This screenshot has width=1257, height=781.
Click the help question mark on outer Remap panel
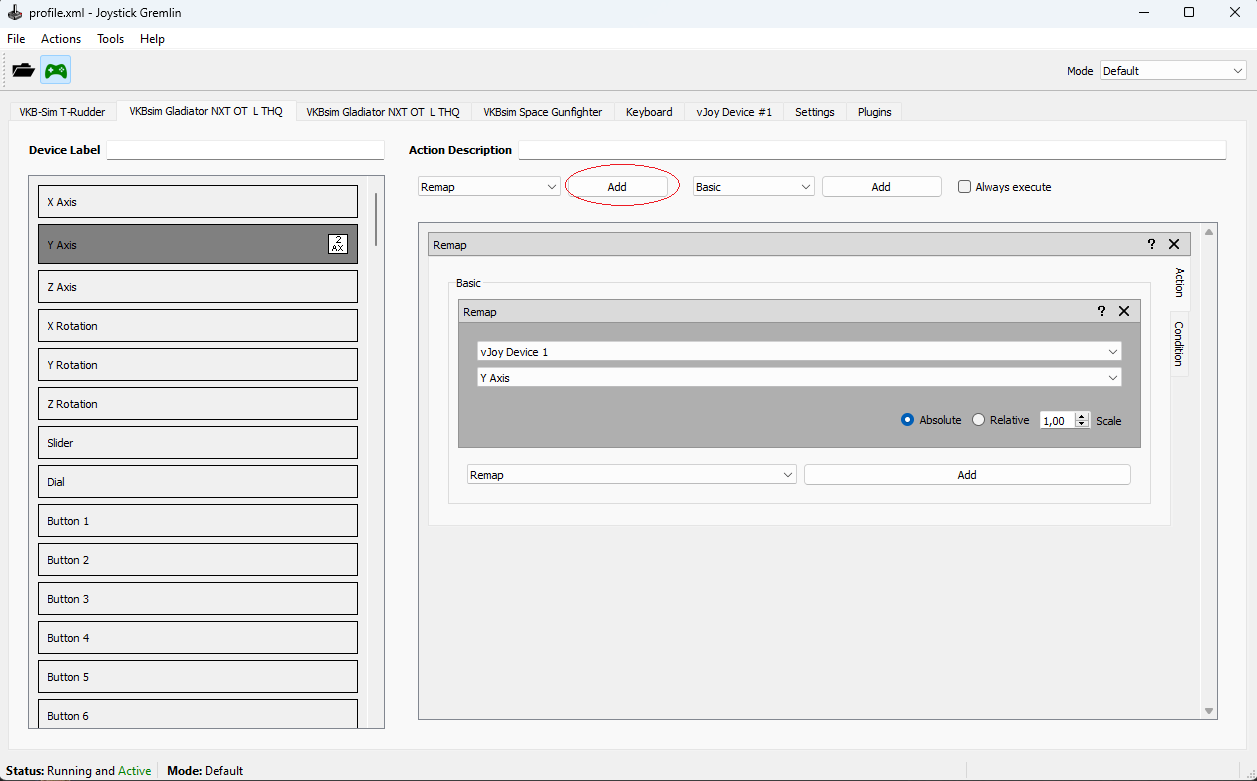[1151, 244]
